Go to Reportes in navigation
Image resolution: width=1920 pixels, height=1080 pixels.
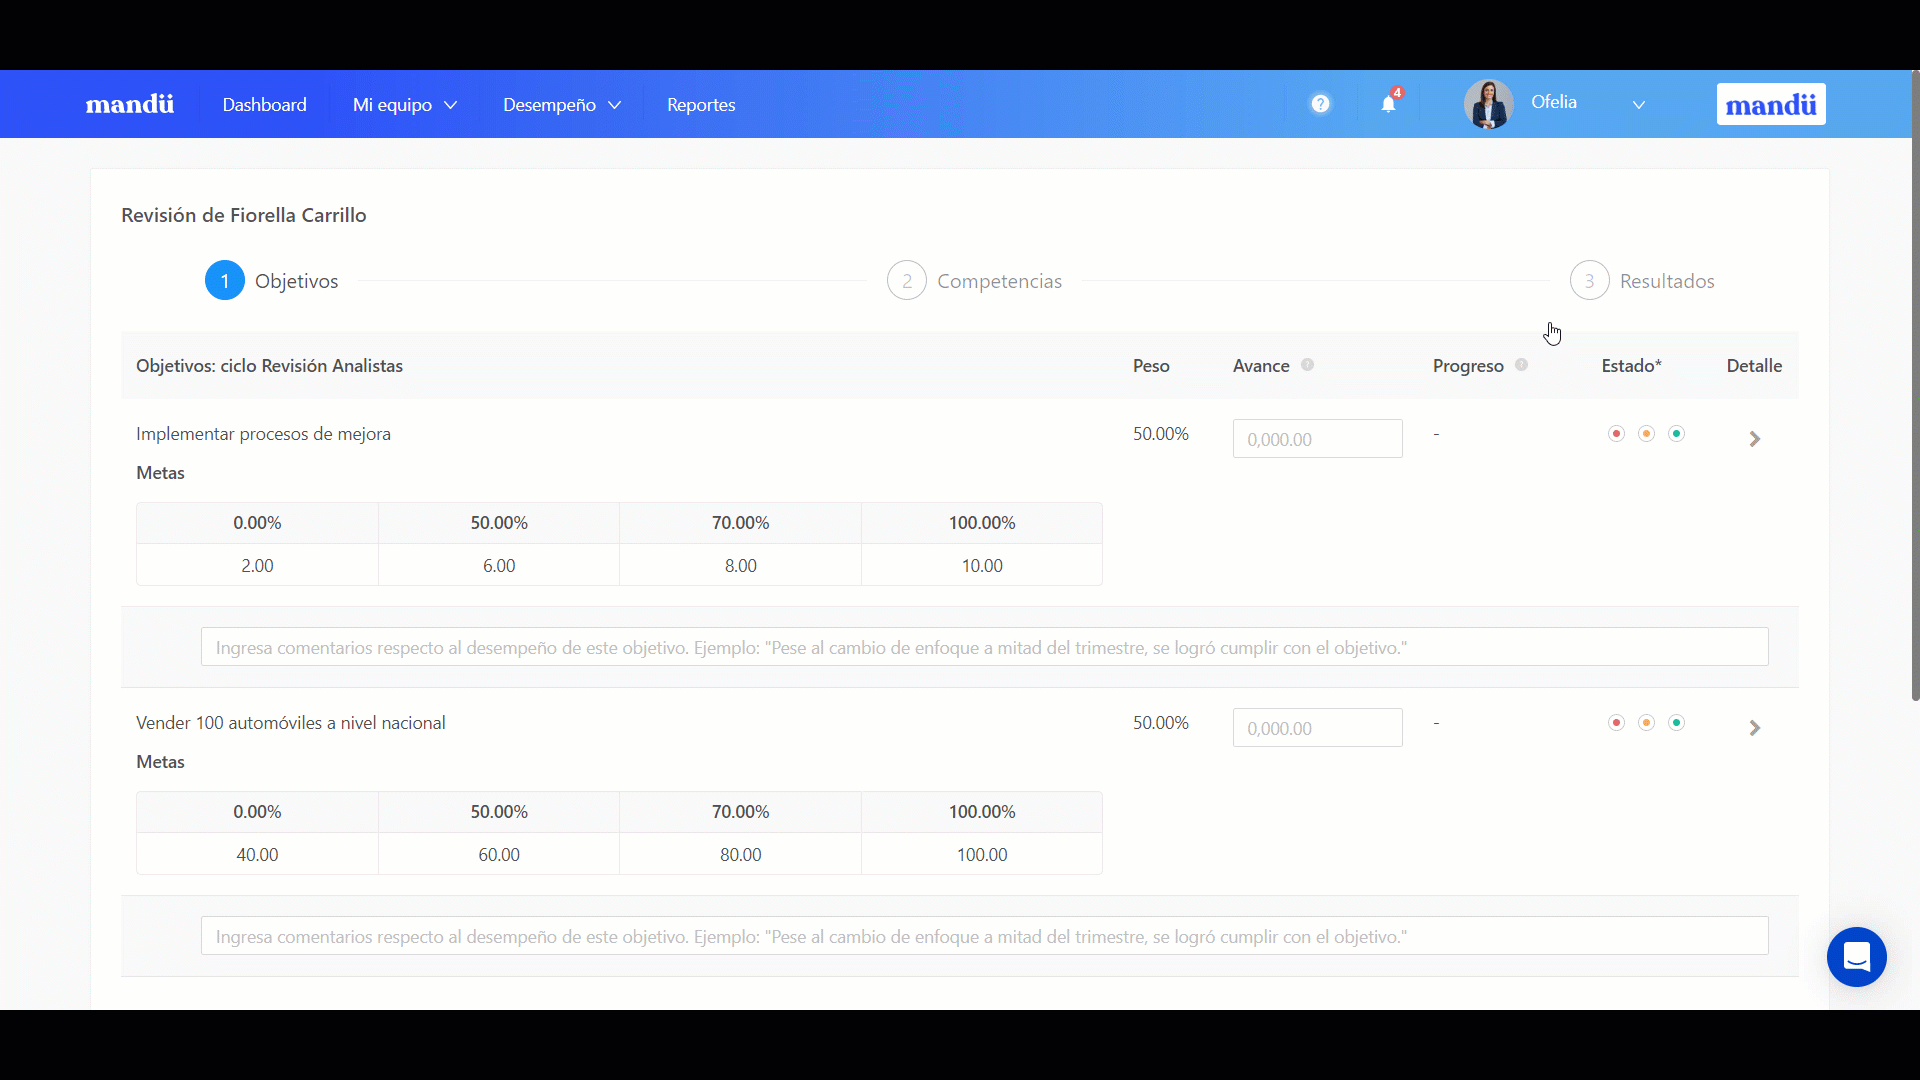(701, 105)
